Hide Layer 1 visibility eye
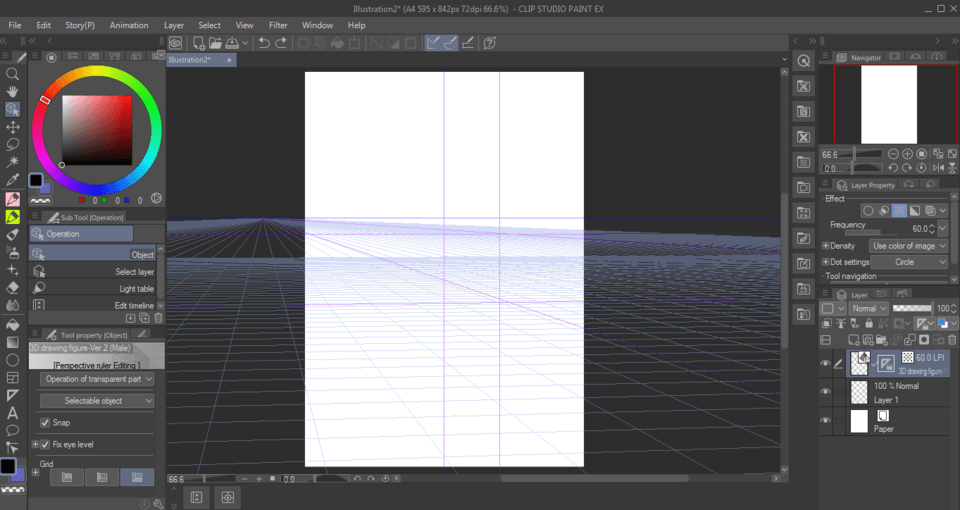The width and height of the screenshot is (960, 510). pyautogui.click(x=825, y=392)
